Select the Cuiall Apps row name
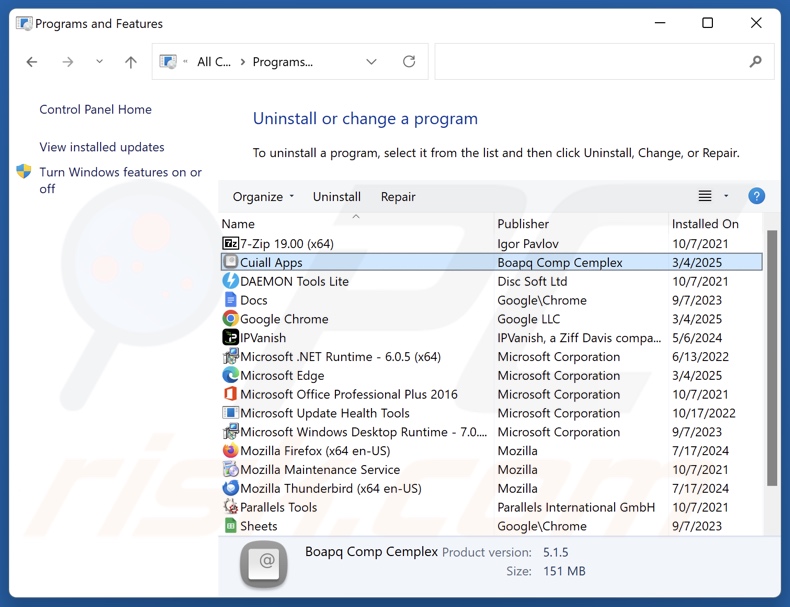Screen dimensions: 790x607 pyautogui.click(x=271, y=262)
